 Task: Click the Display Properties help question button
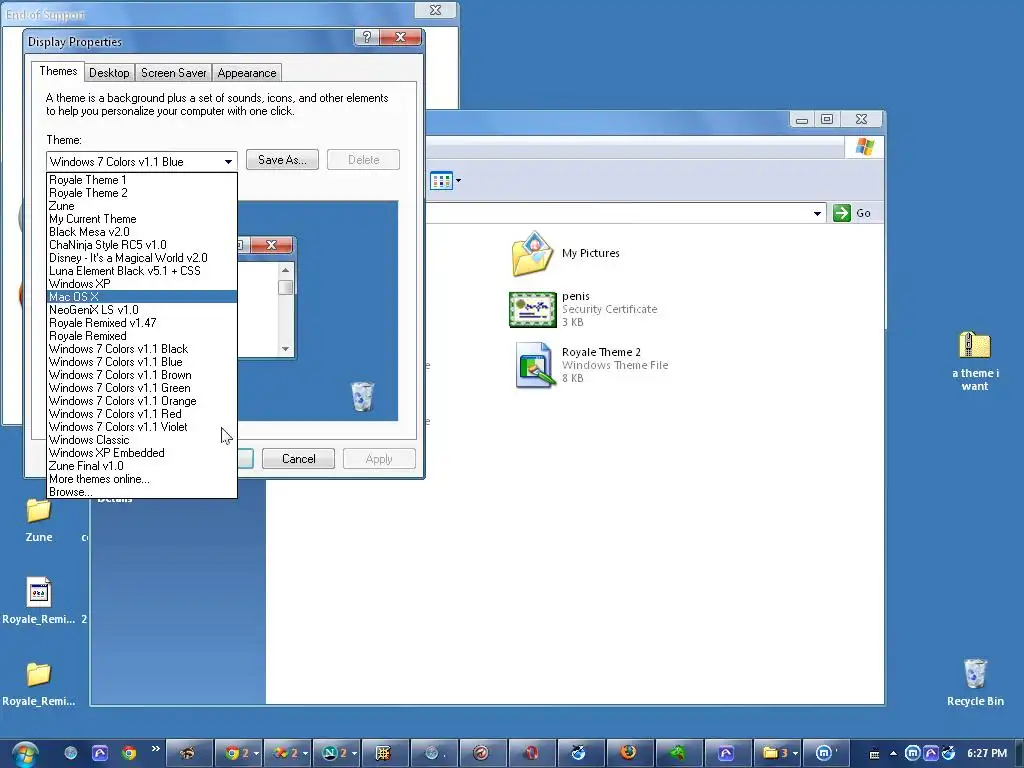tap(367, 37)
